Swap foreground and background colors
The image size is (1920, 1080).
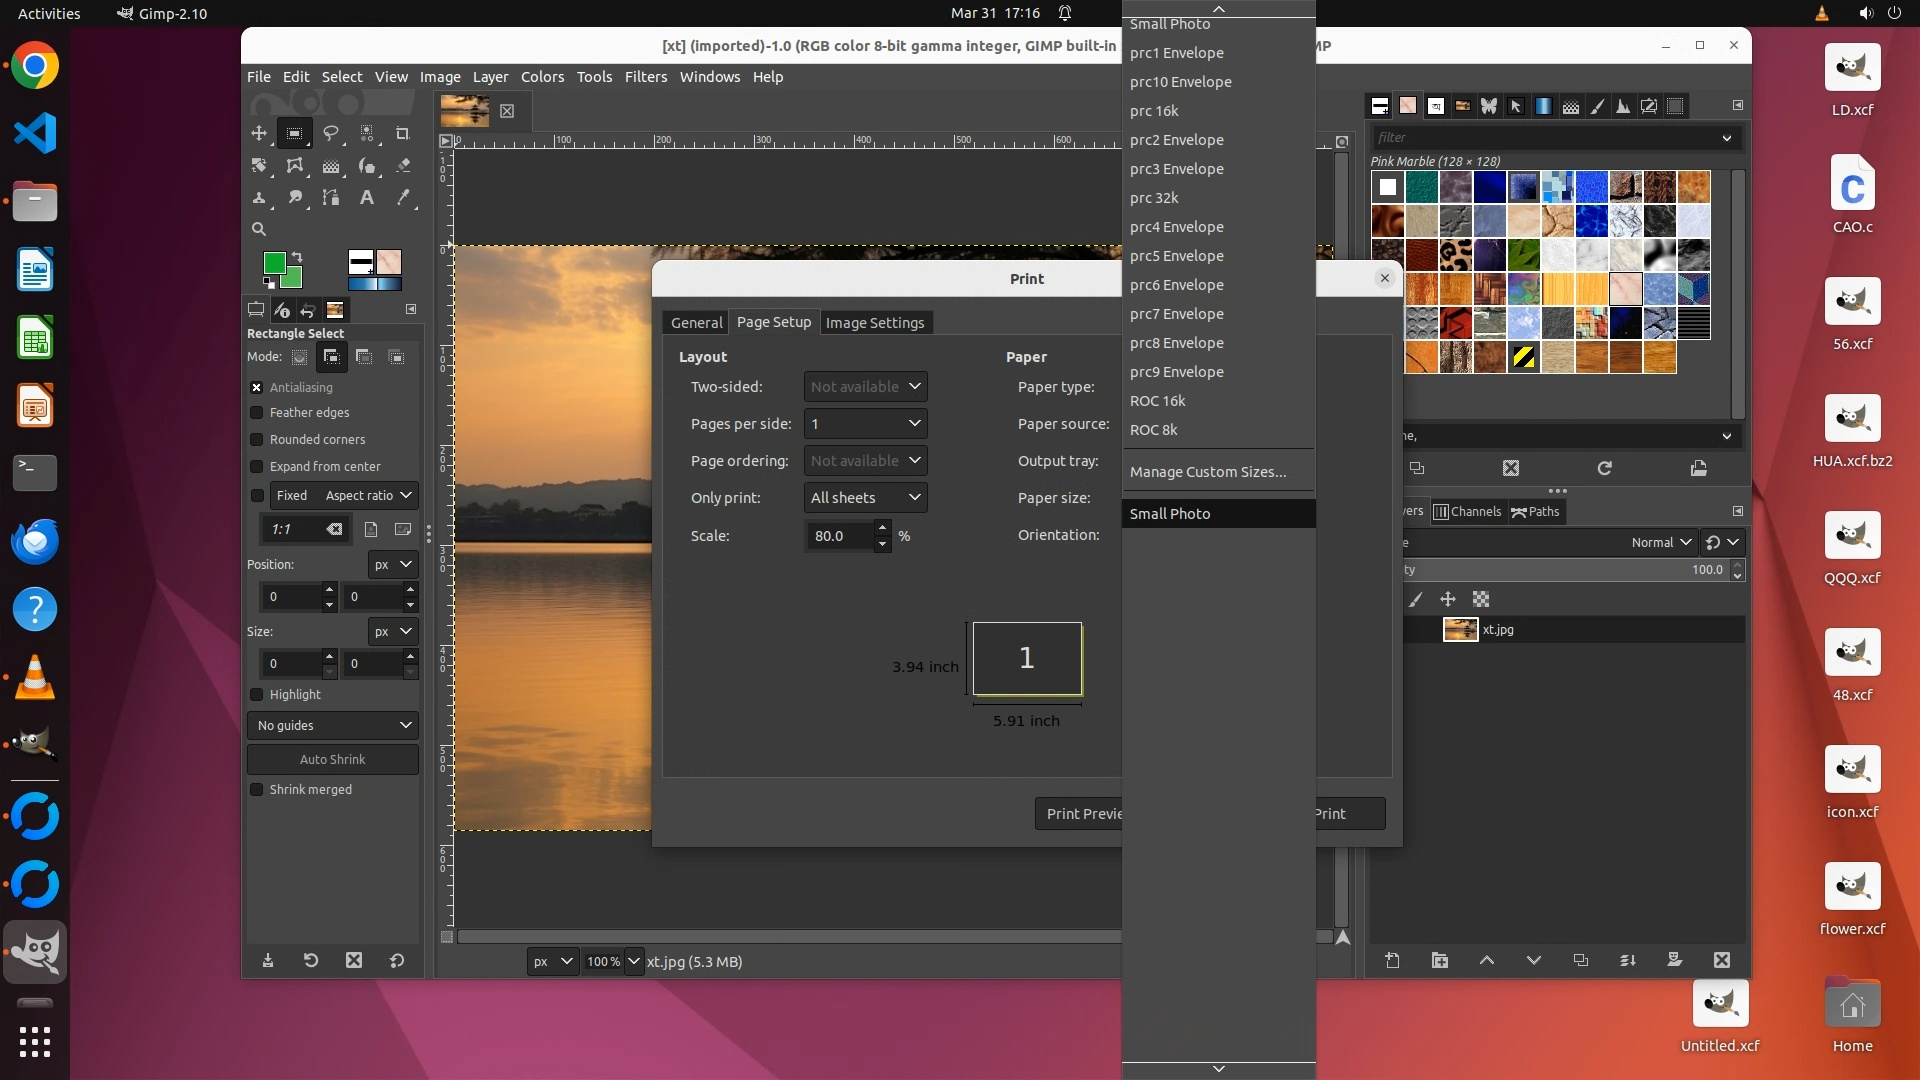296,257
